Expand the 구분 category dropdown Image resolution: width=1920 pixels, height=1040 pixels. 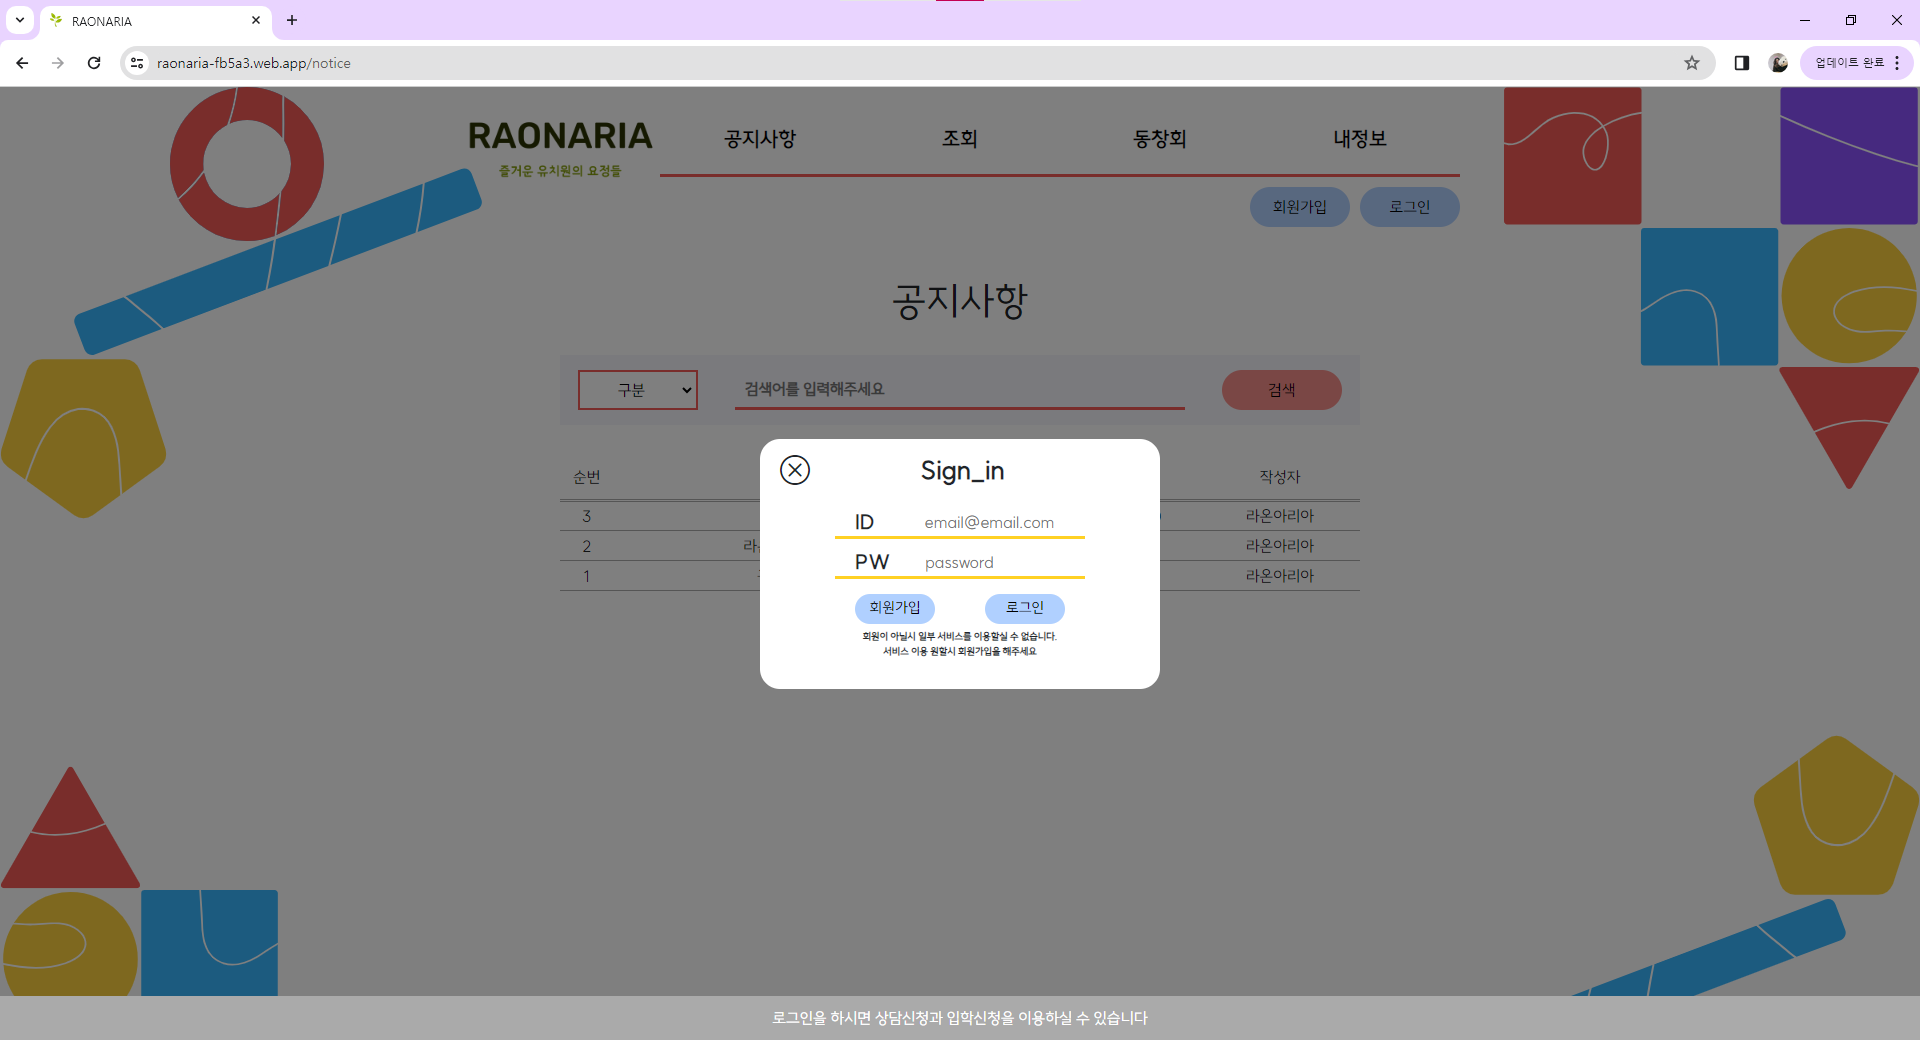point(638,390)
